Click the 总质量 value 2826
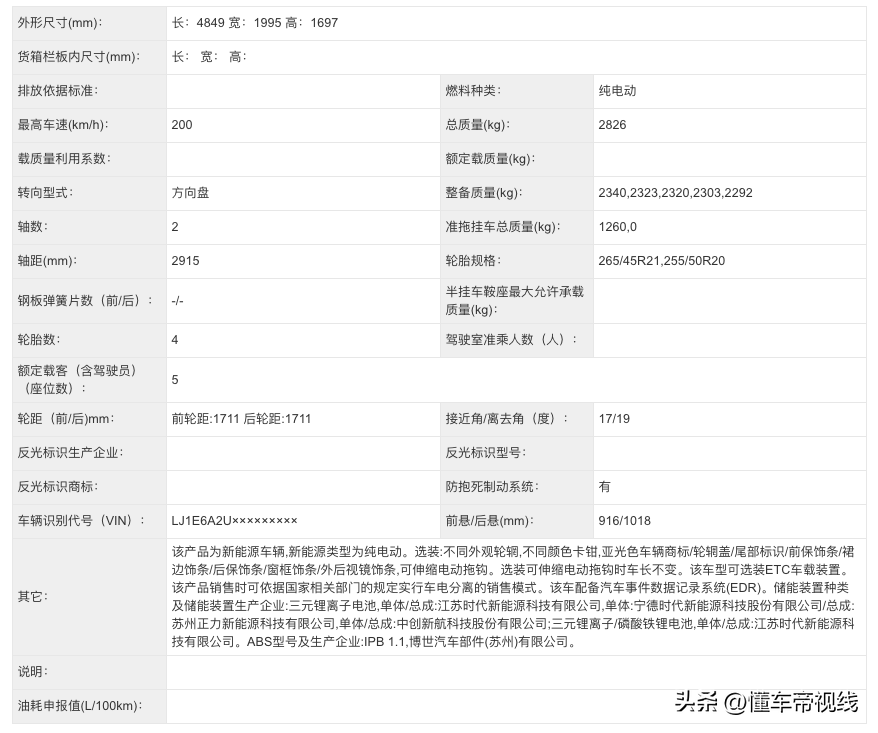The image size is (878, 733). tap(612, 125)
